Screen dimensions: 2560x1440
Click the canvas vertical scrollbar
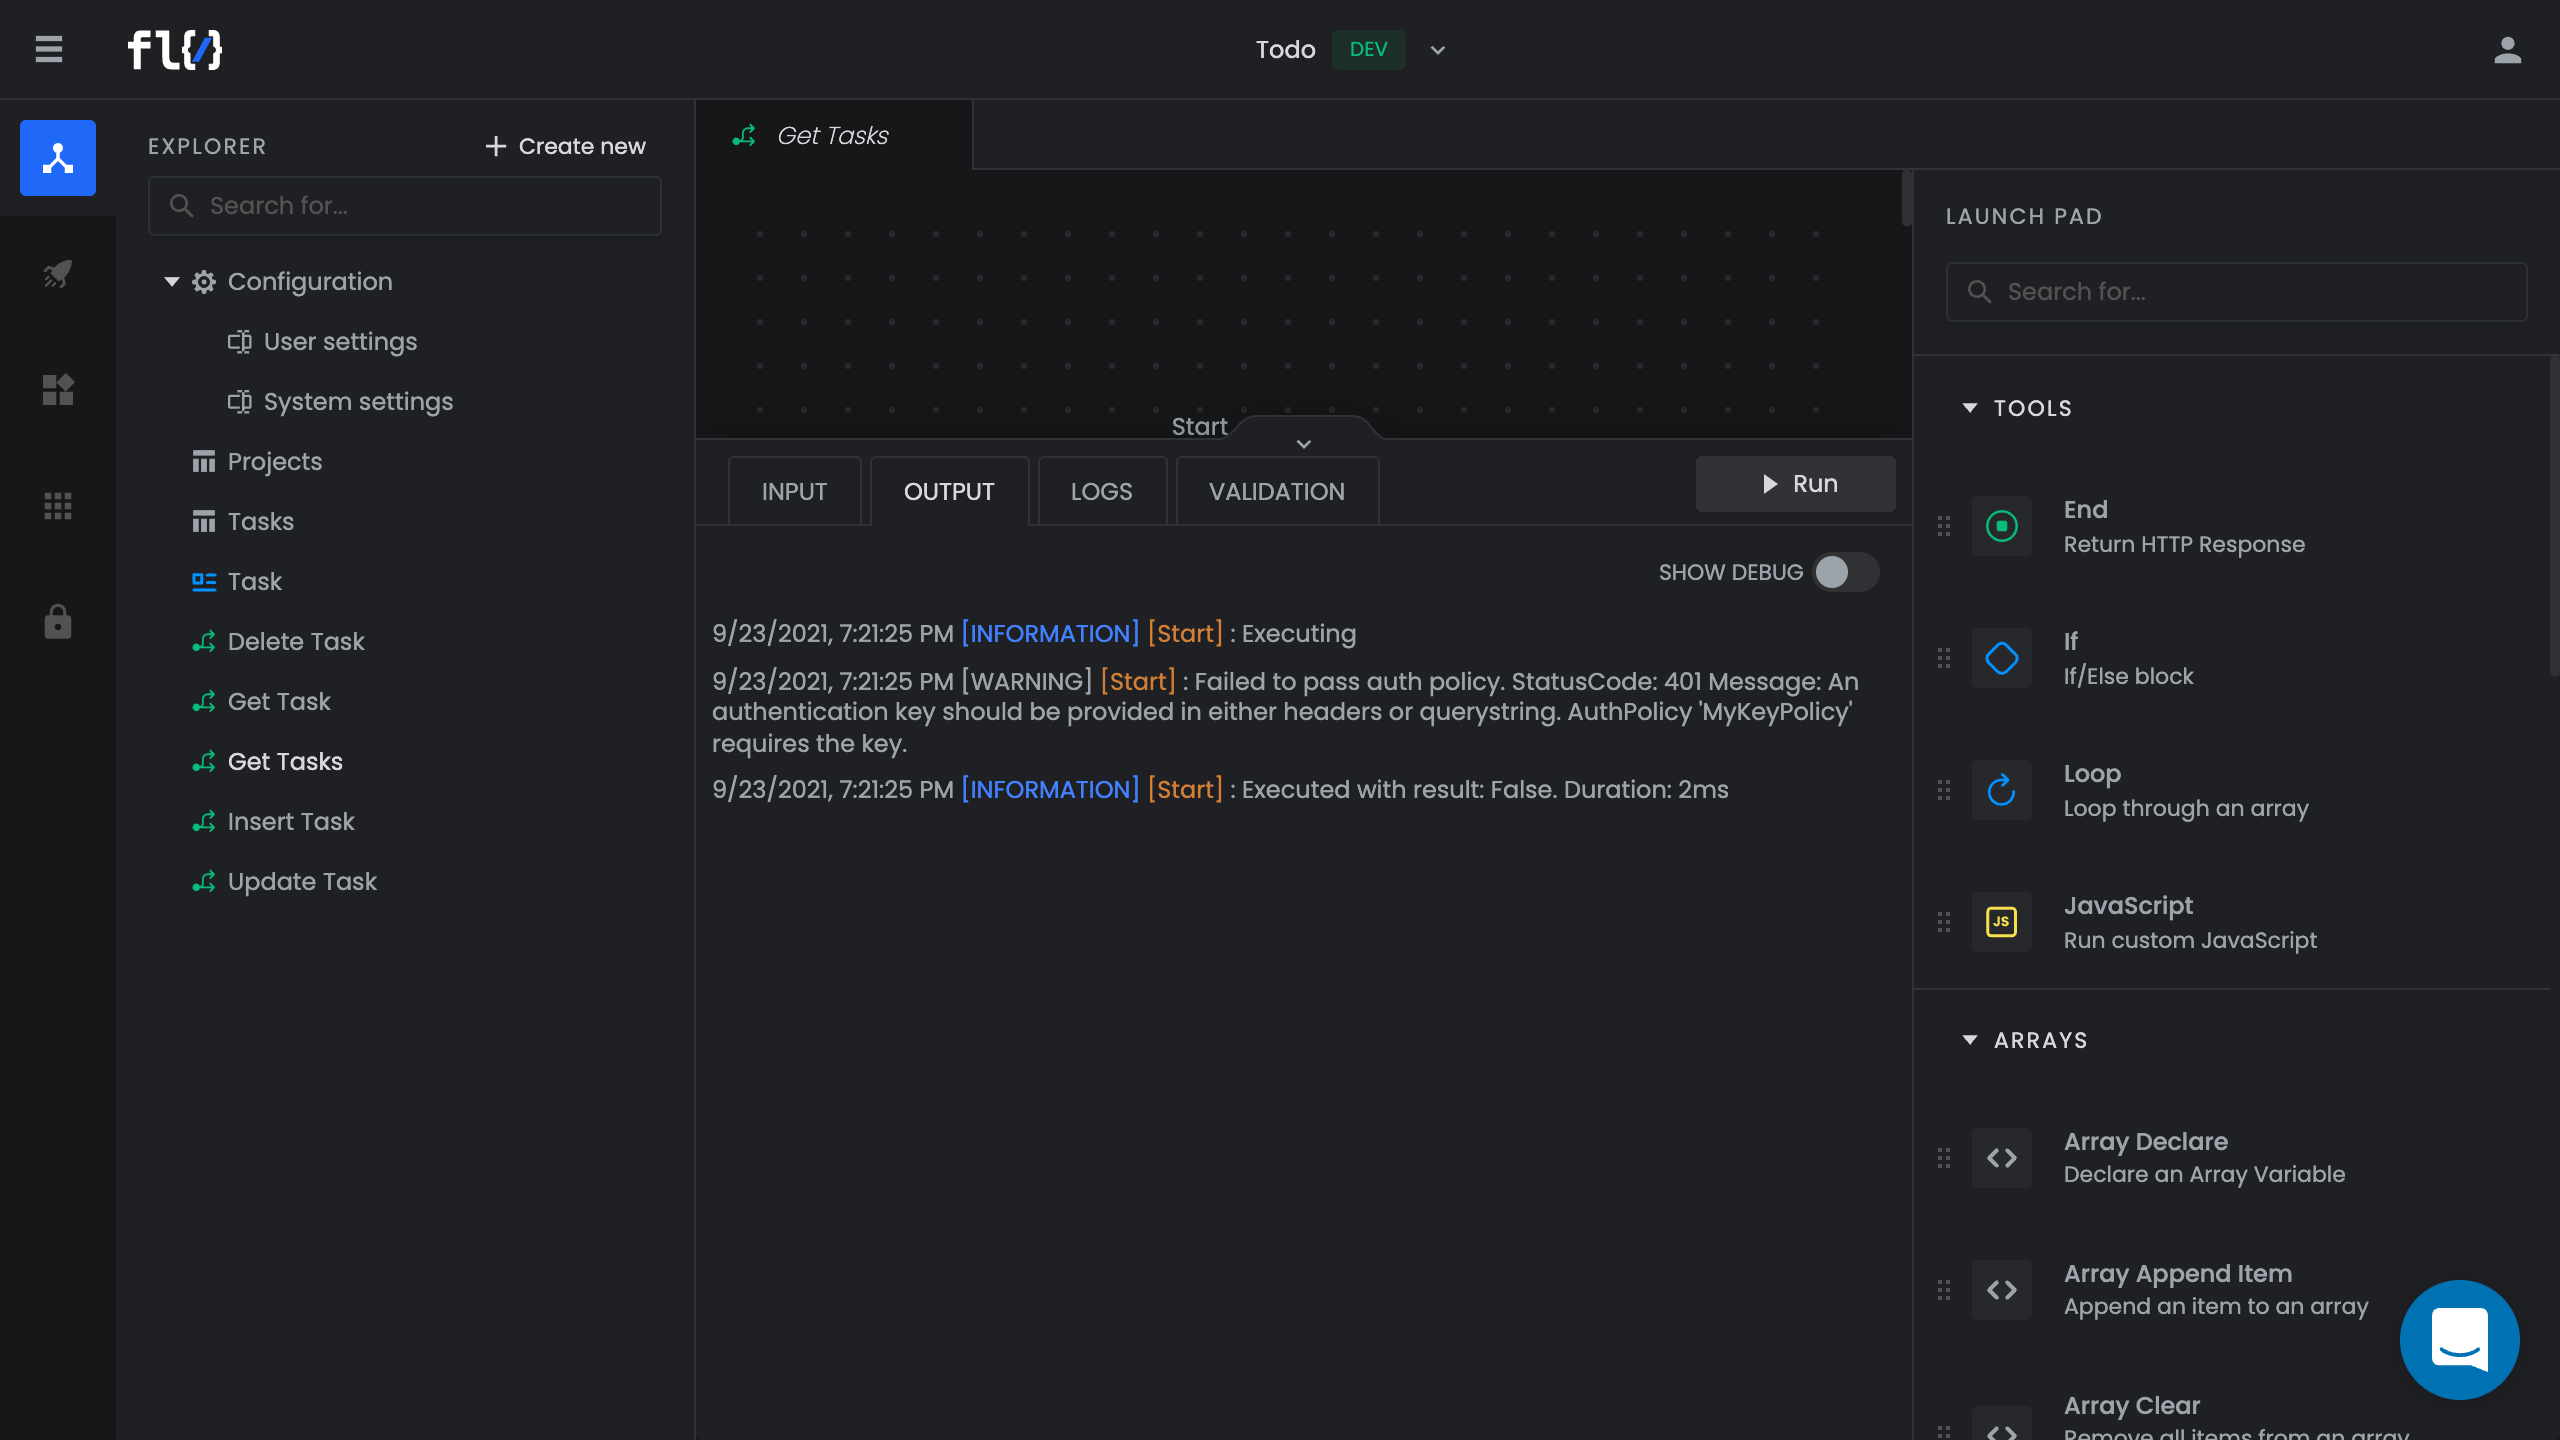[1907, 198]
